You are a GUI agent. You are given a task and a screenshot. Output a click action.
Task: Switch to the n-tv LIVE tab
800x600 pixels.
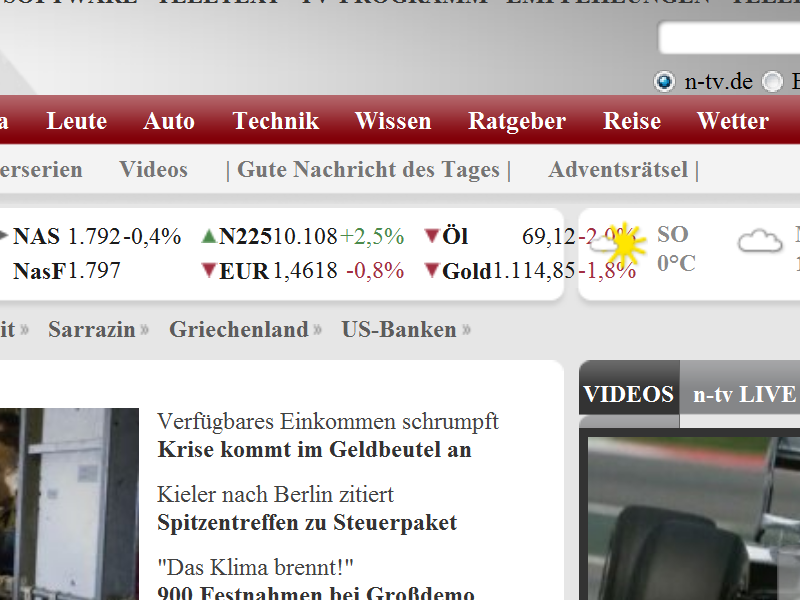(x=744, y=394)
